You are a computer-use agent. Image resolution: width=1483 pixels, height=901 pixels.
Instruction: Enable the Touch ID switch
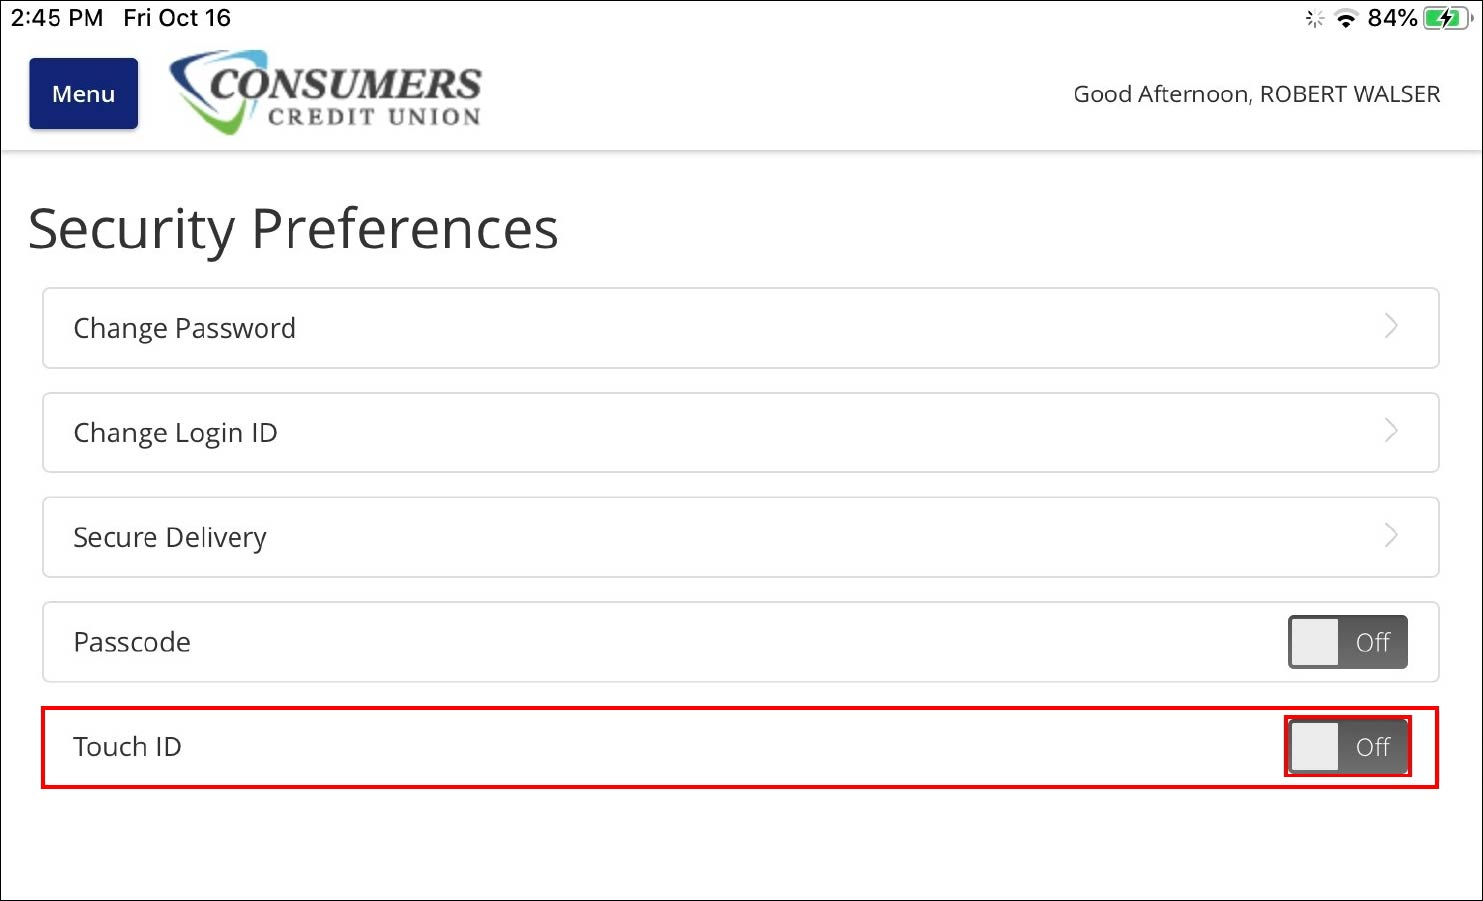tap(1348, 746)
